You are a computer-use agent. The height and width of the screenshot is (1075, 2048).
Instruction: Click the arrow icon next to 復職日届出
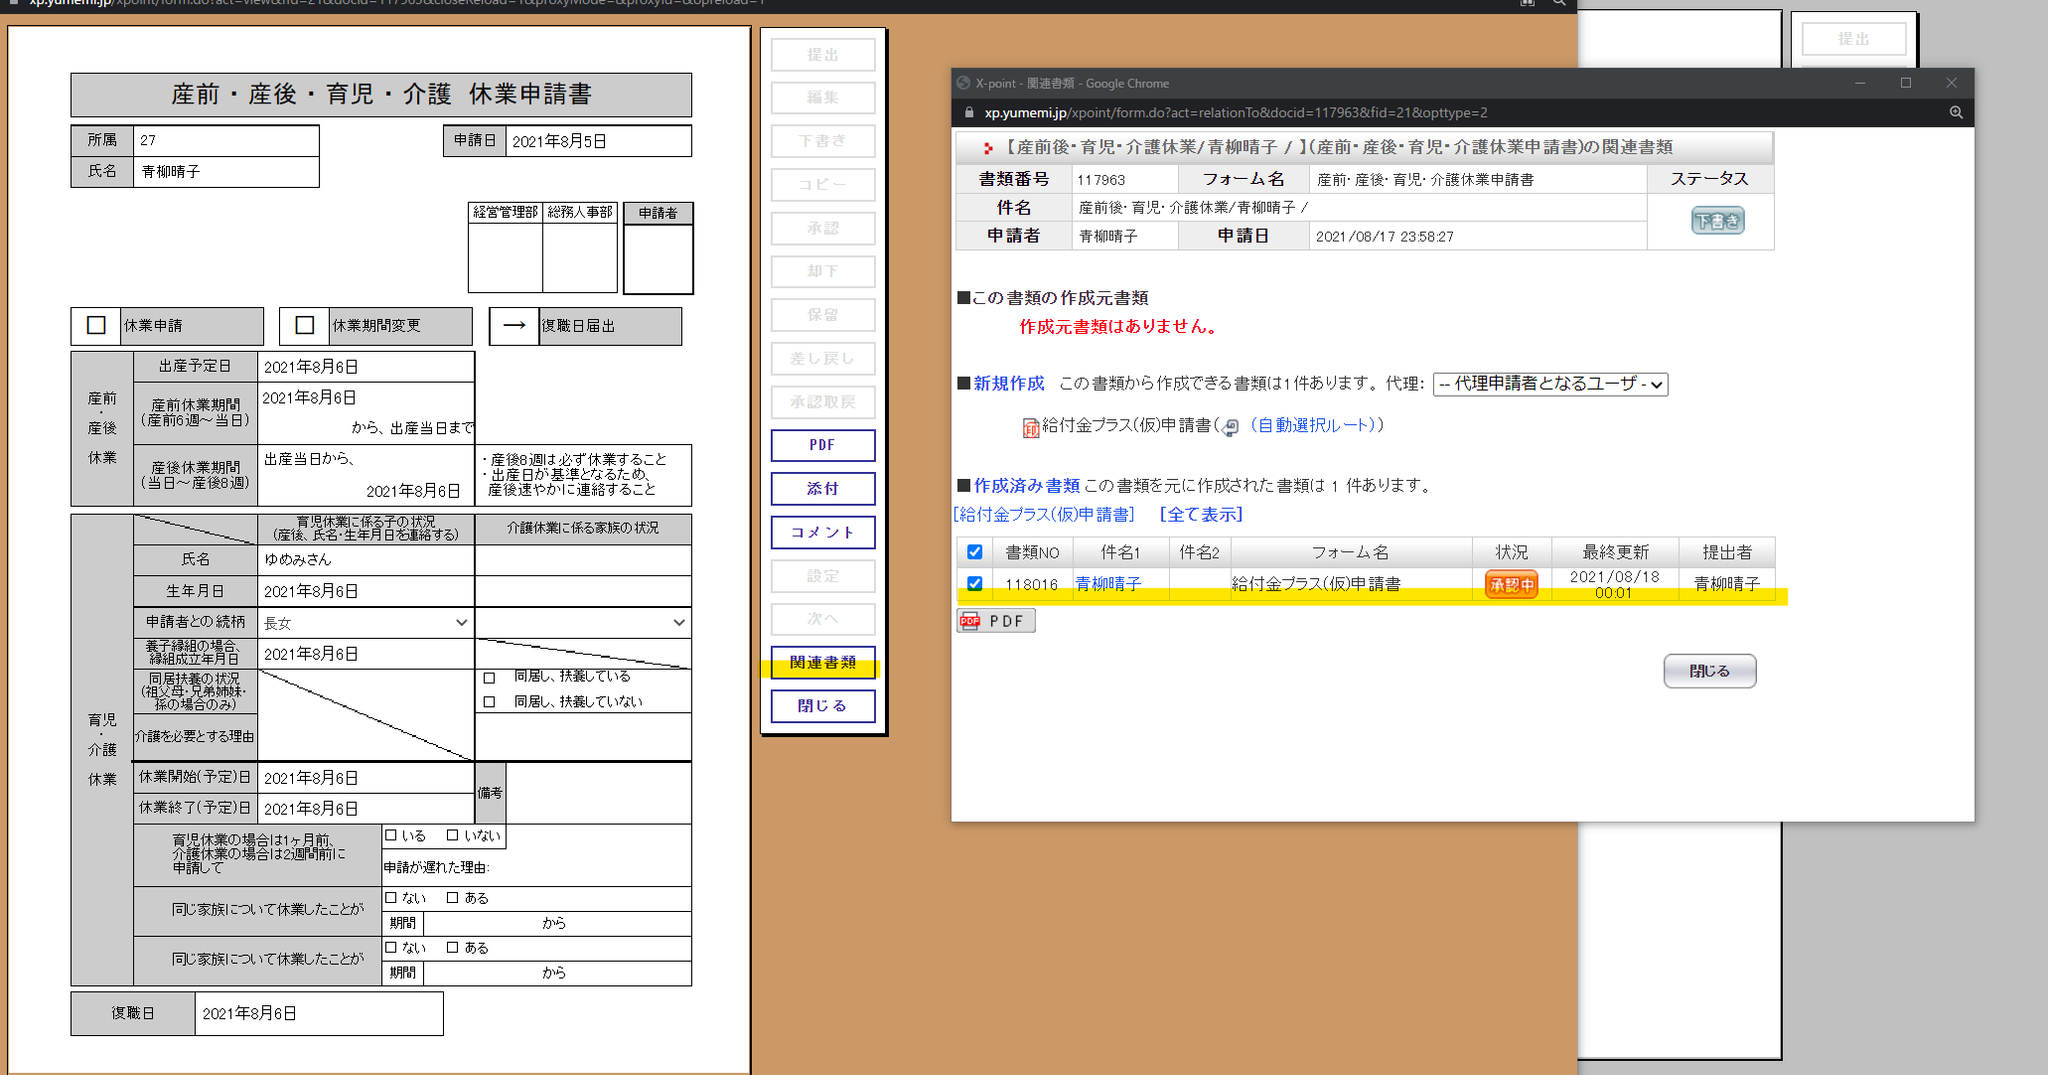tap(514, 326)
